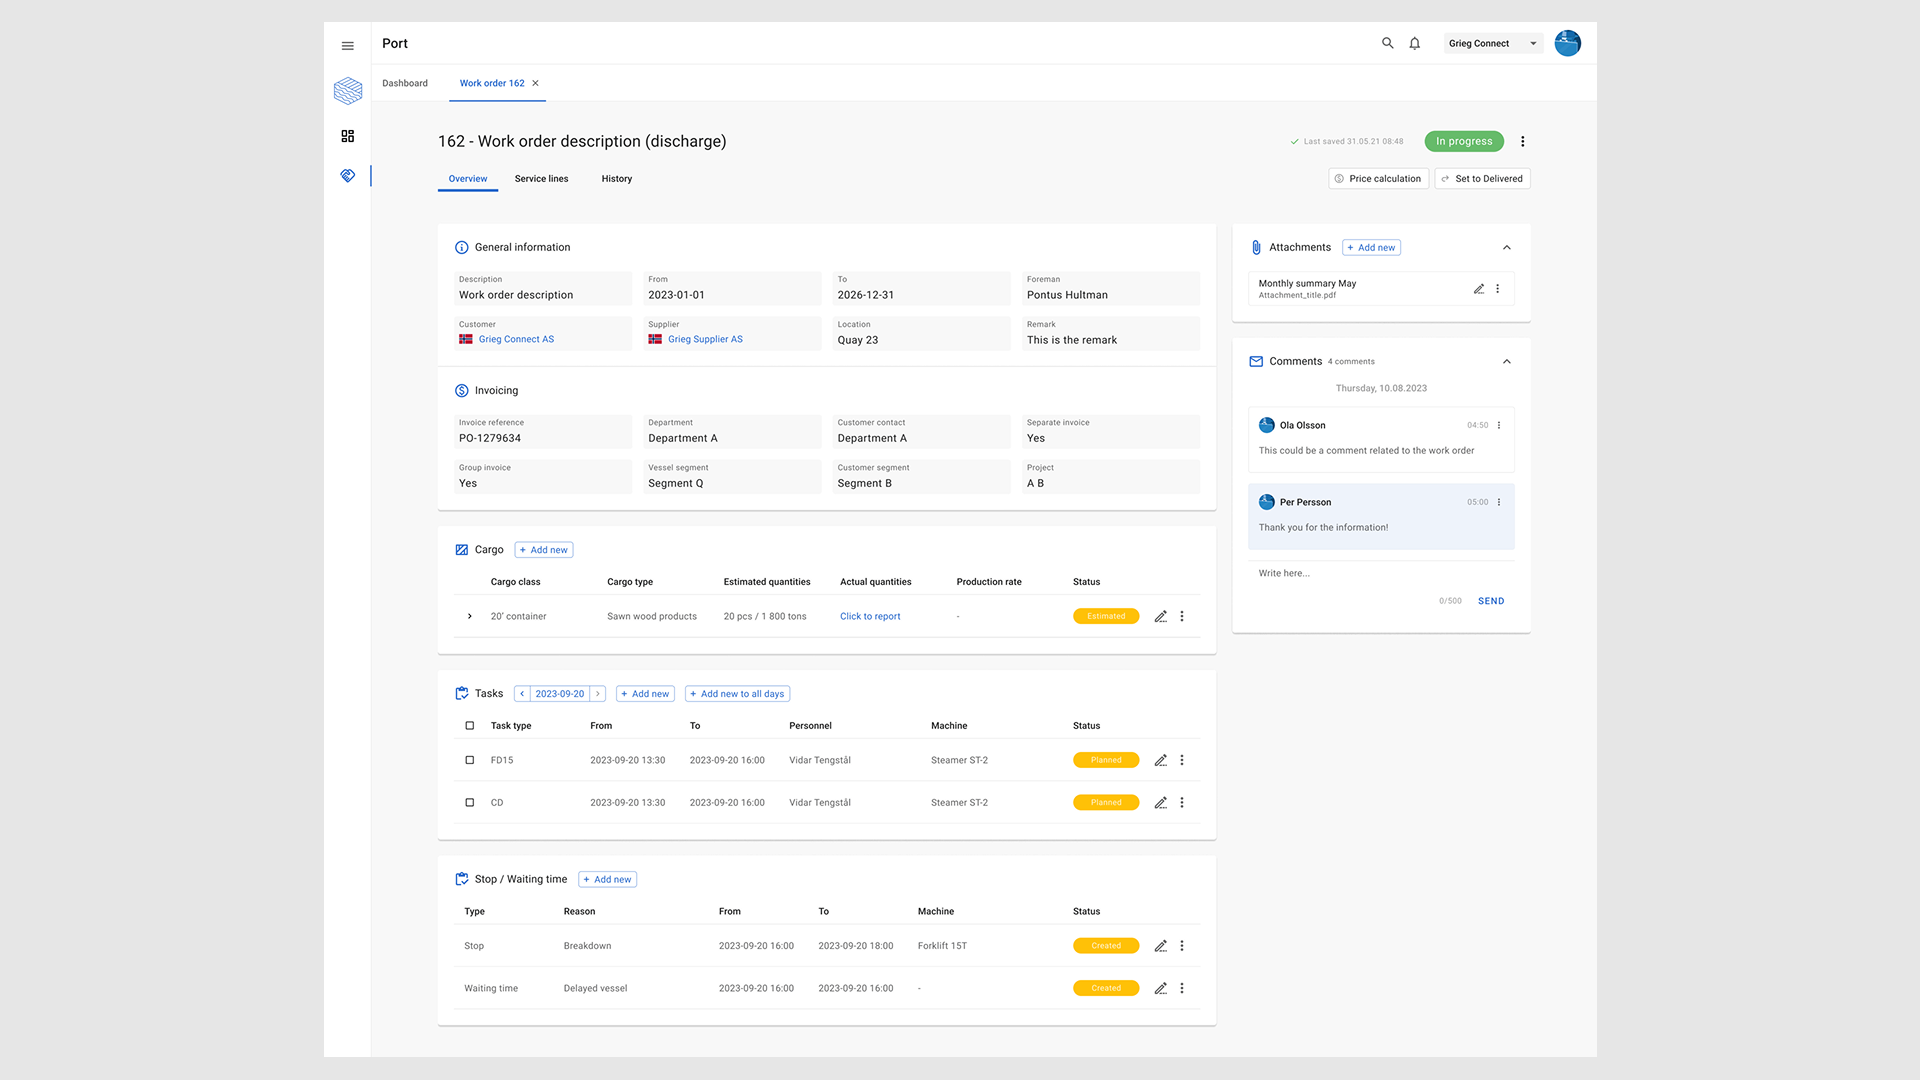Edit the Monthly summary May attachment
The height and width of the screenshot is (1080, 1920).
(x=1478, y=289)
